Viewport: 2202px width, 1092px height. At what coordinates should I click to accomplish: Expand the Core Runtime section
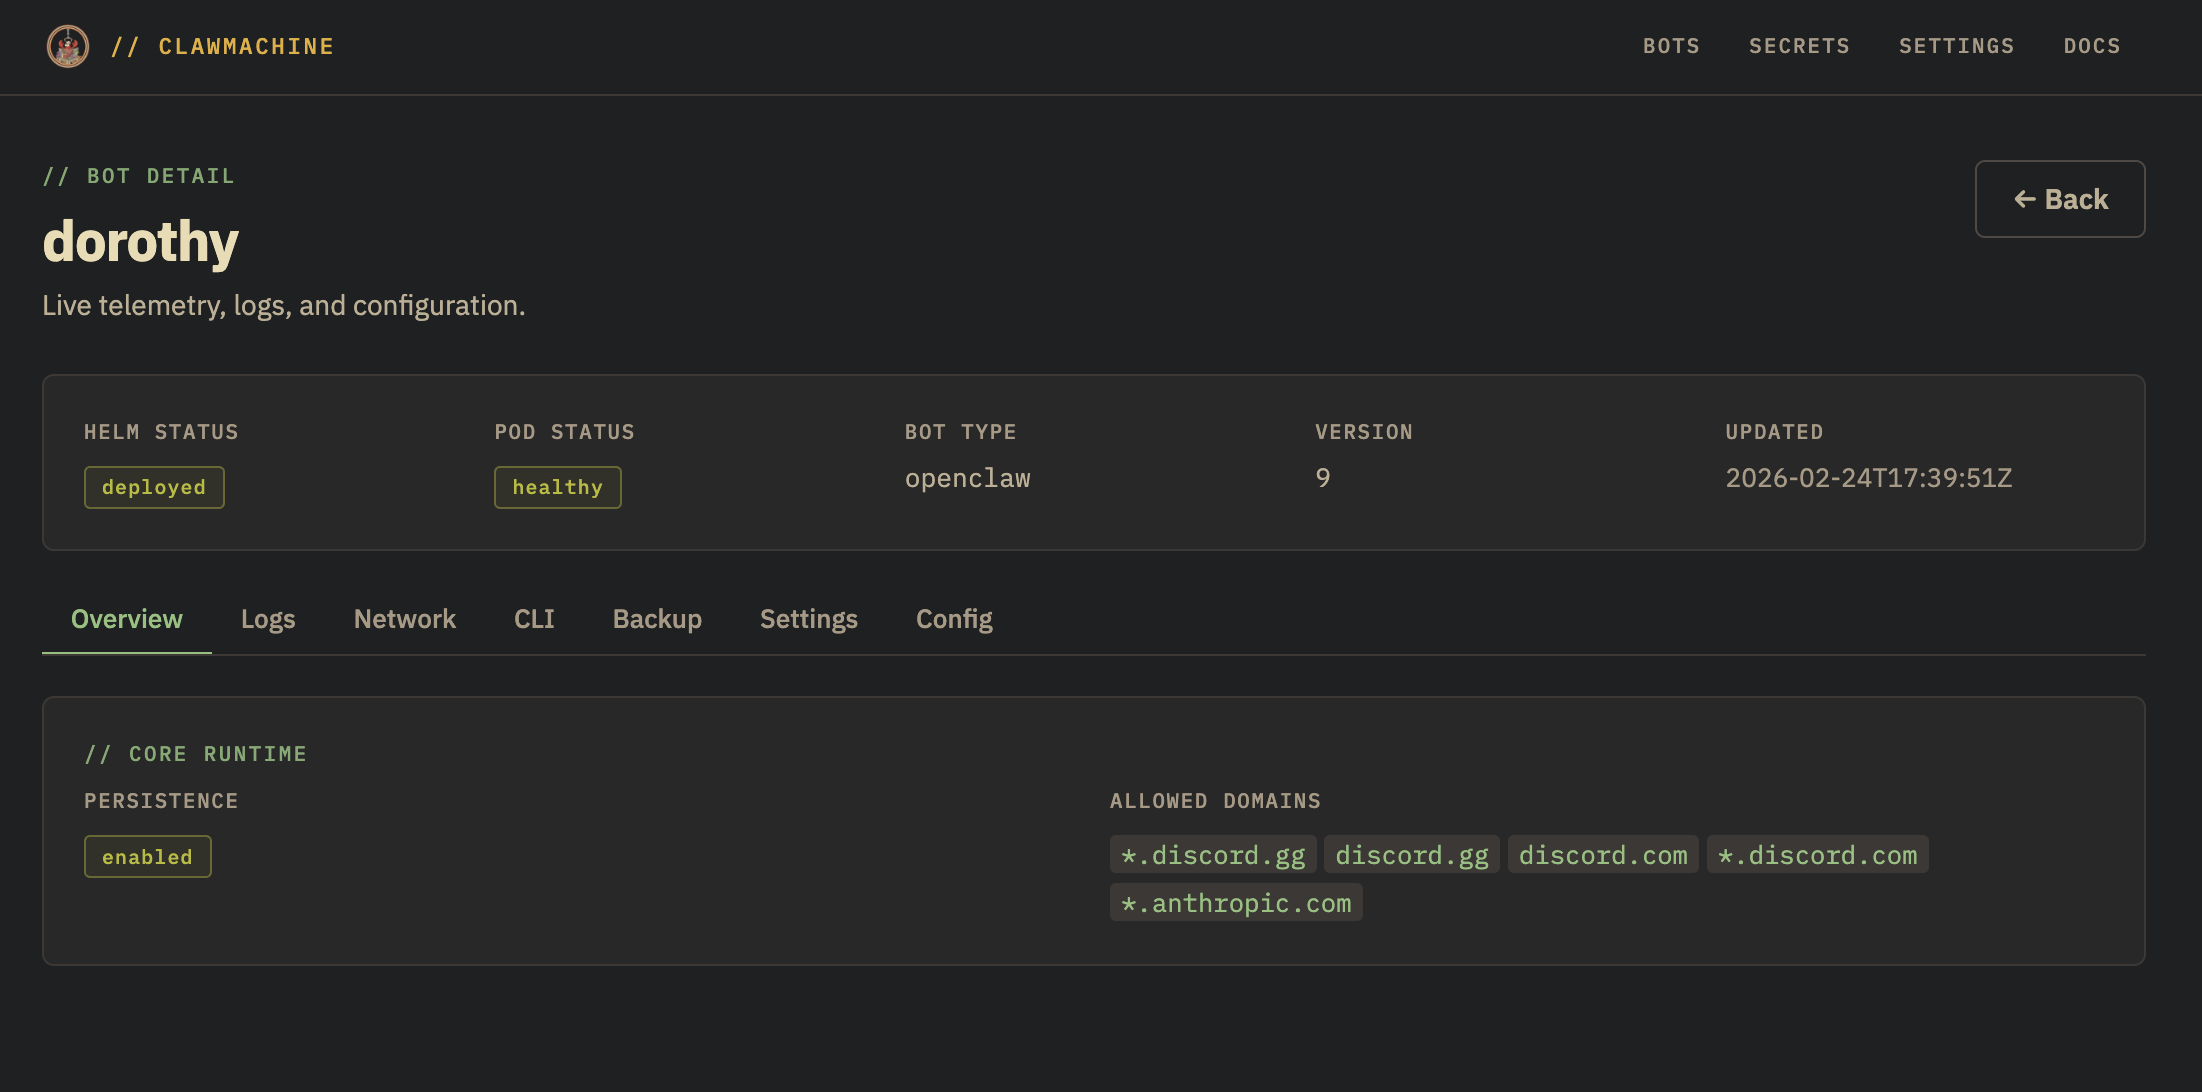(196, 753)
